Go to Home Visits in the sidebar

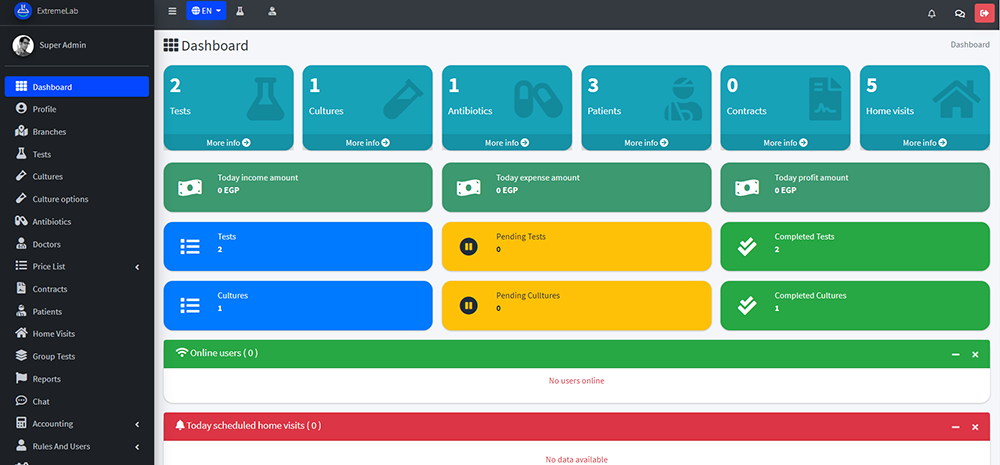(x=54, y=334)
